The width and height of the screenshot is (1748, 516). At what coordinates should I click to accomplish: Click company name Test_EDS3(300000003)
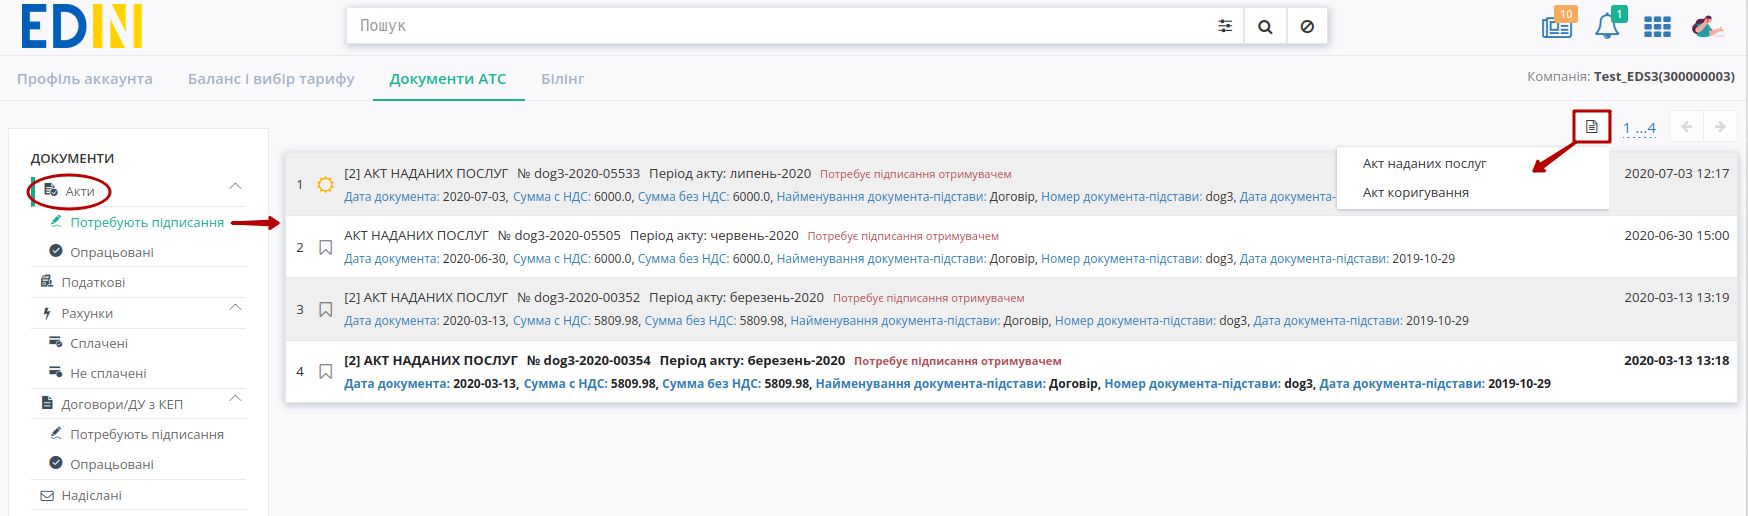point(1664,76)
